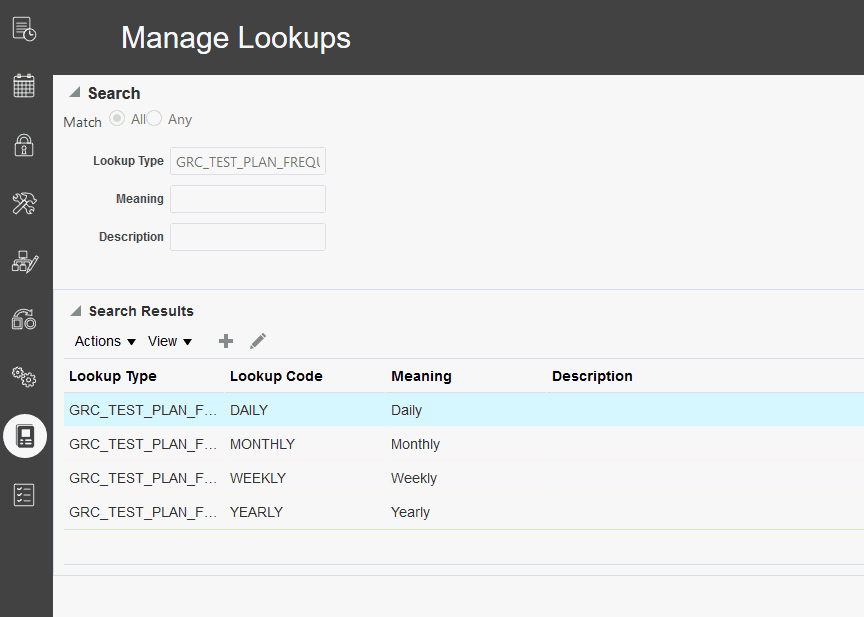Screen dimensions: 864x617
Task: Click the pencil edit icon
Action: point(258,341)
